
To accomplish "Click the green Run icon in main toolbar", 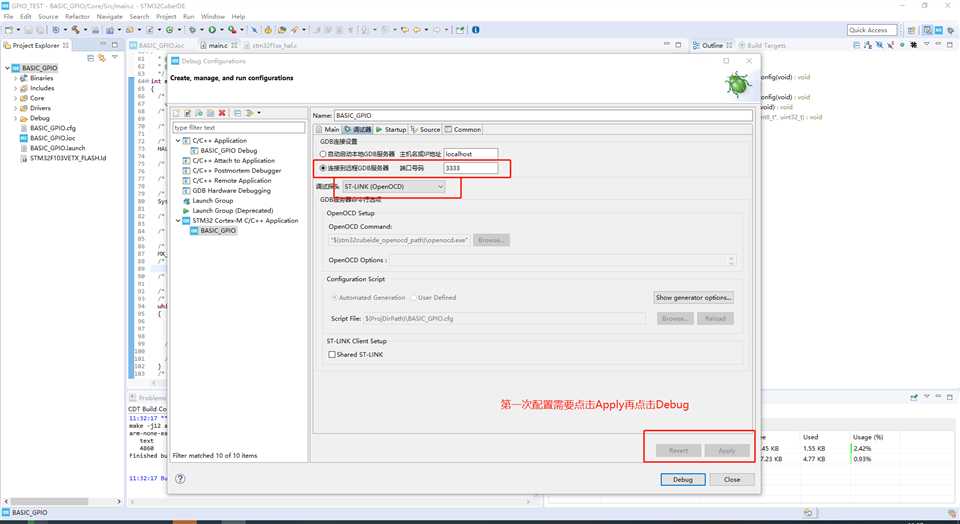I will coord(212,29).
